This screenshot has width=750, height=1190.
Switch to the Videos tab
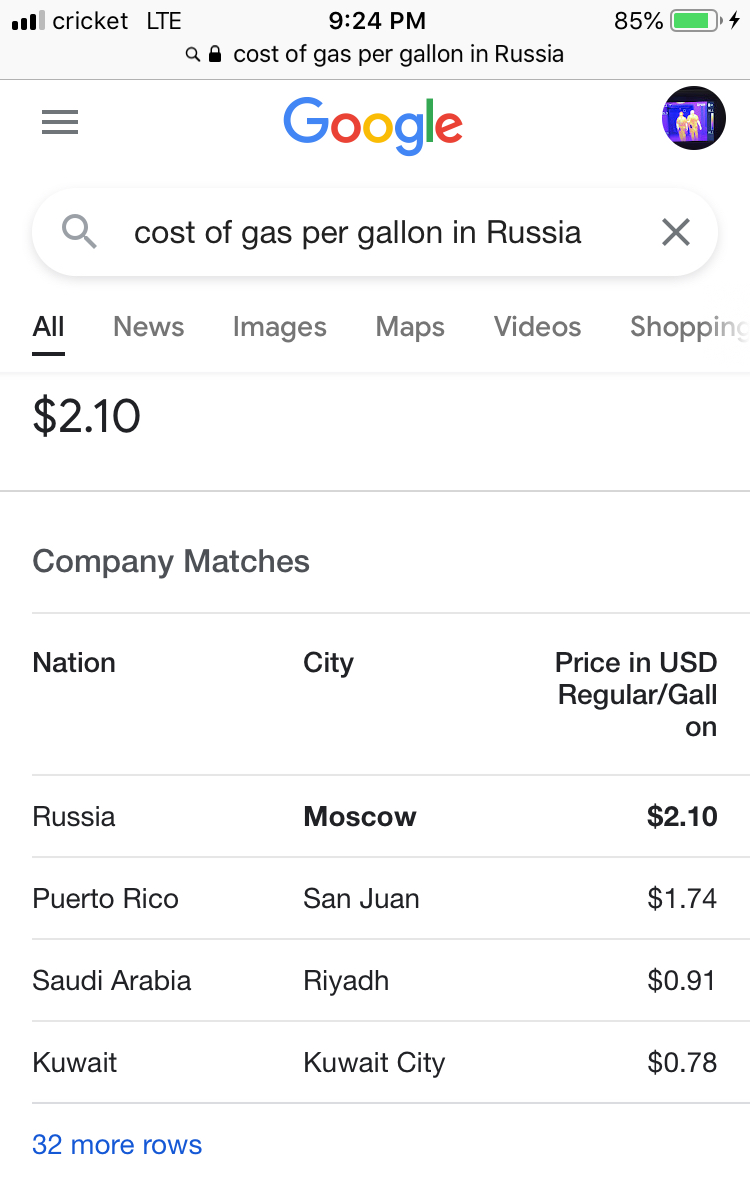coord(537,326)
